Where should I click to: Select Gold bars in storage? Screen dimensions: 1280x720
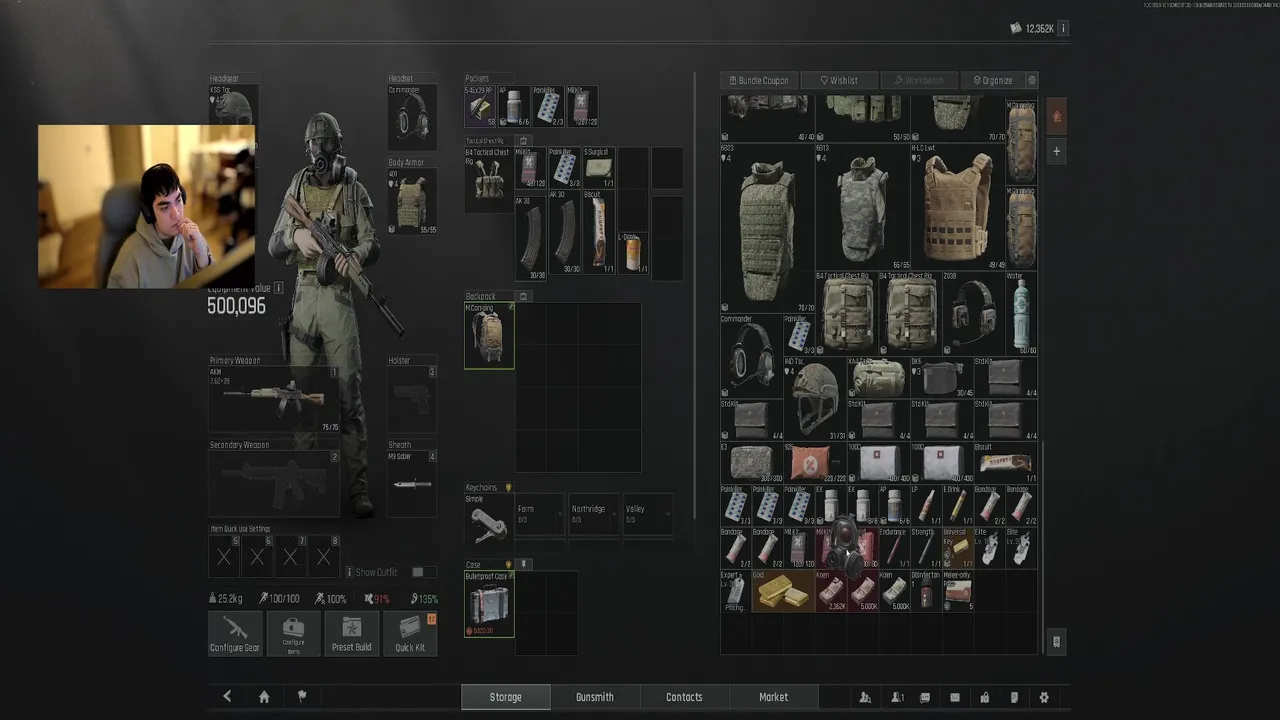(x=783, y=590)
